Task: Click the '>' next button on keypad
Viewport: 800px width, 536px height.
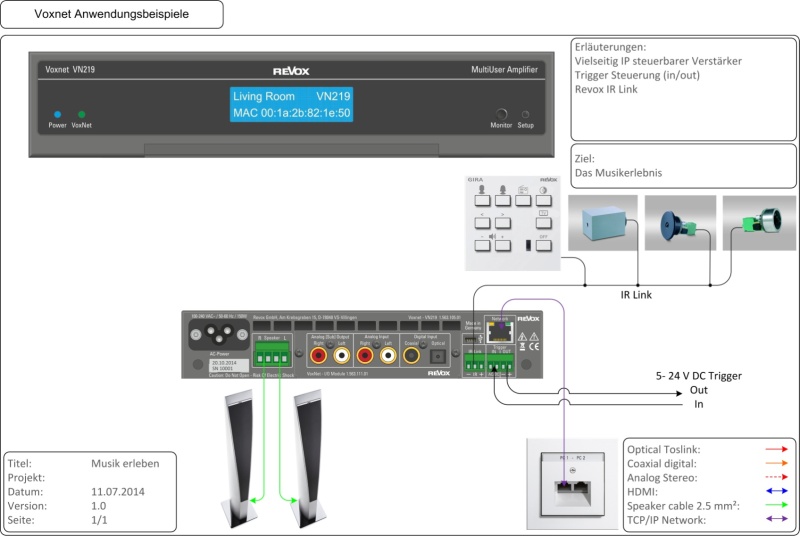Action: coord(503,222)
